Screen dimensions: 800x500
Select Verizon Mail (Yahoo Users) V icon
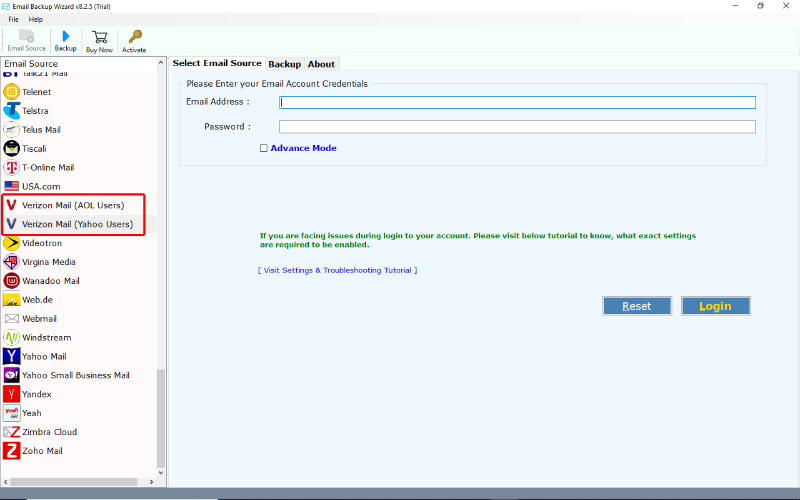coord(11,224)
